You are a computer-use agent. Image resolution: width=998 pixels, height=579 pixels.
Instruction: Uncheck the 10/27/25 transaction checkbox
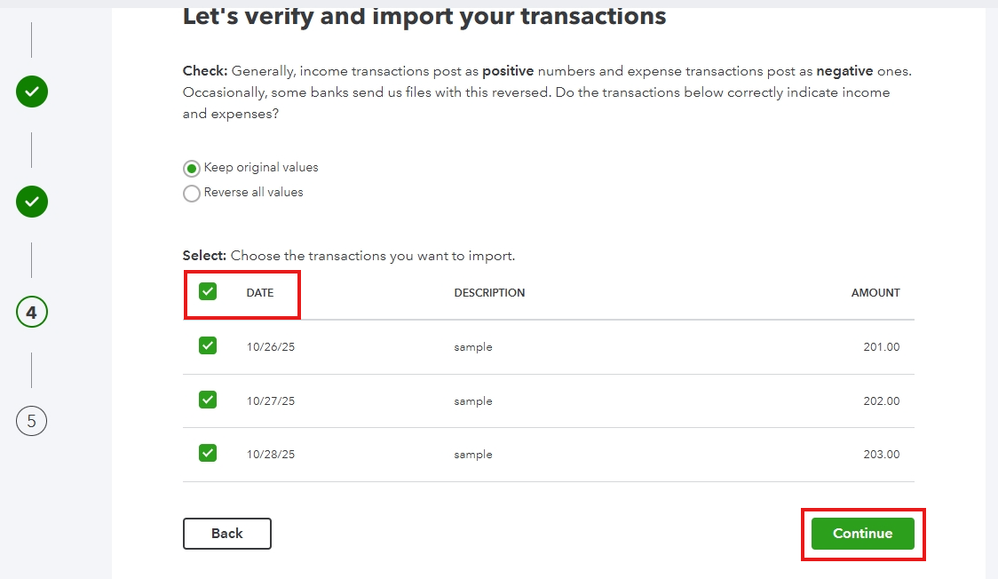coord(208,400)
